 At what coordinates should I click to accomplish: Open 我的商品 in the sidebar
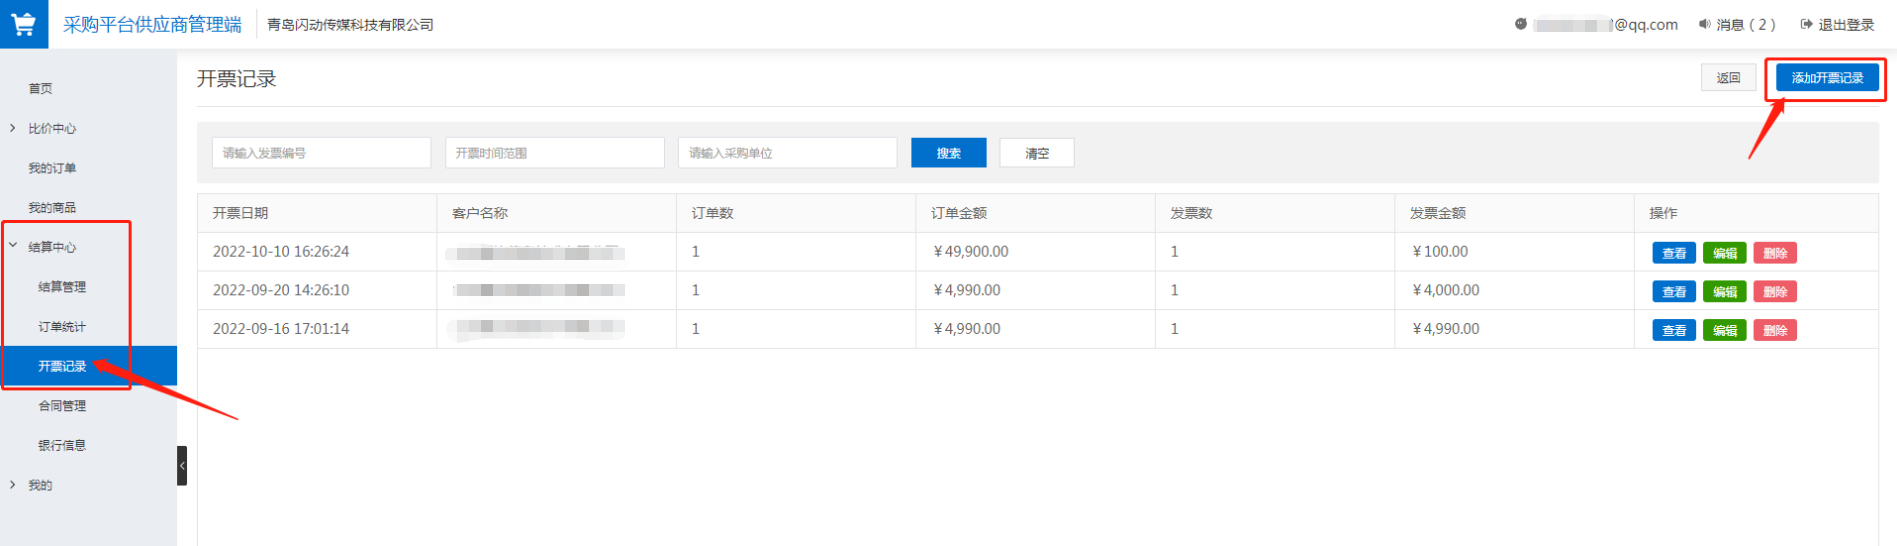pyautogui.click(x=52, y=208)
